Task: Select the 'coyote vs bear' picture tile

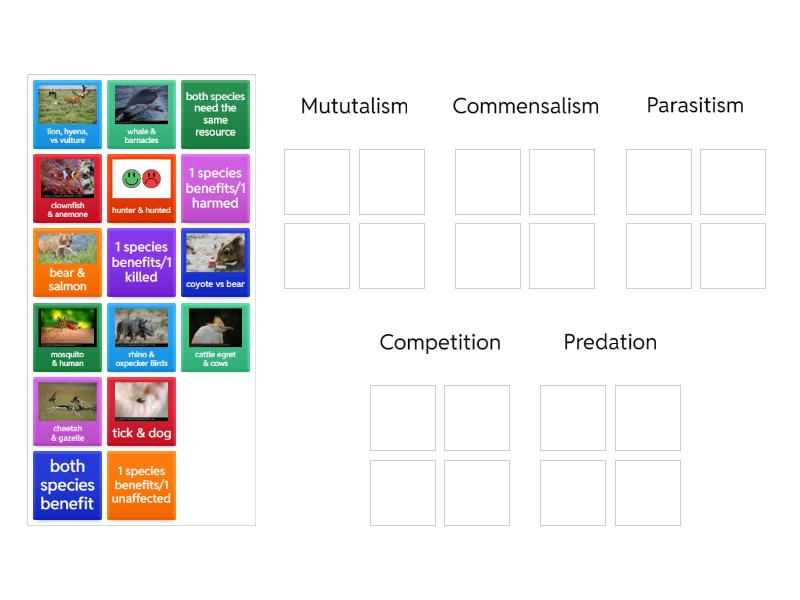Action: tap(216, 262)
